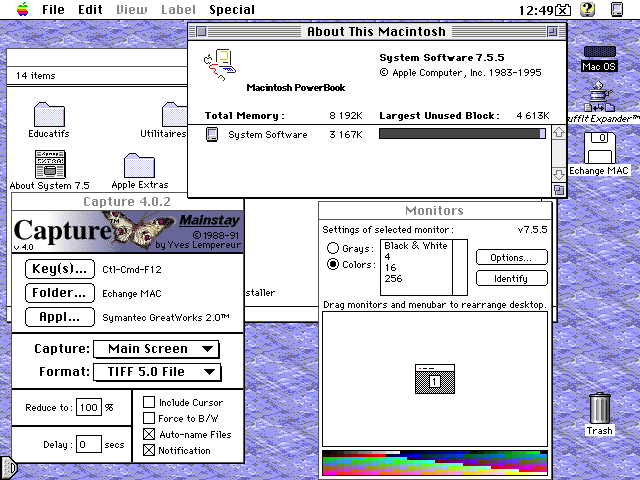Open the Capture Main Screen popup

click(x=156, y=349)
